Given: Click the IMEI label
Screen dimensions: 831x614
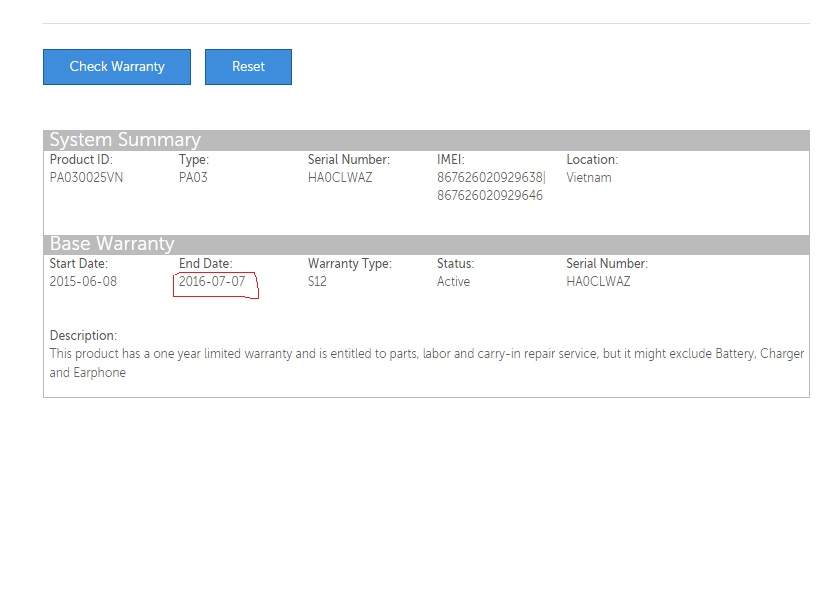Looking at the screenshot, I should point(450,159).
